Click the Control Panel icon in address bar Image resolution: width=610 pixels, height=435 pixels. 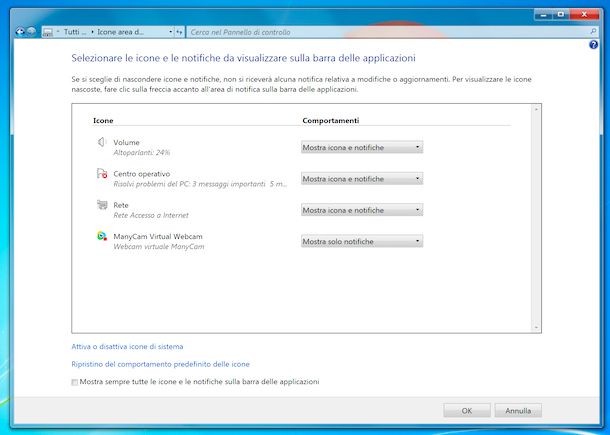[47, 32]
